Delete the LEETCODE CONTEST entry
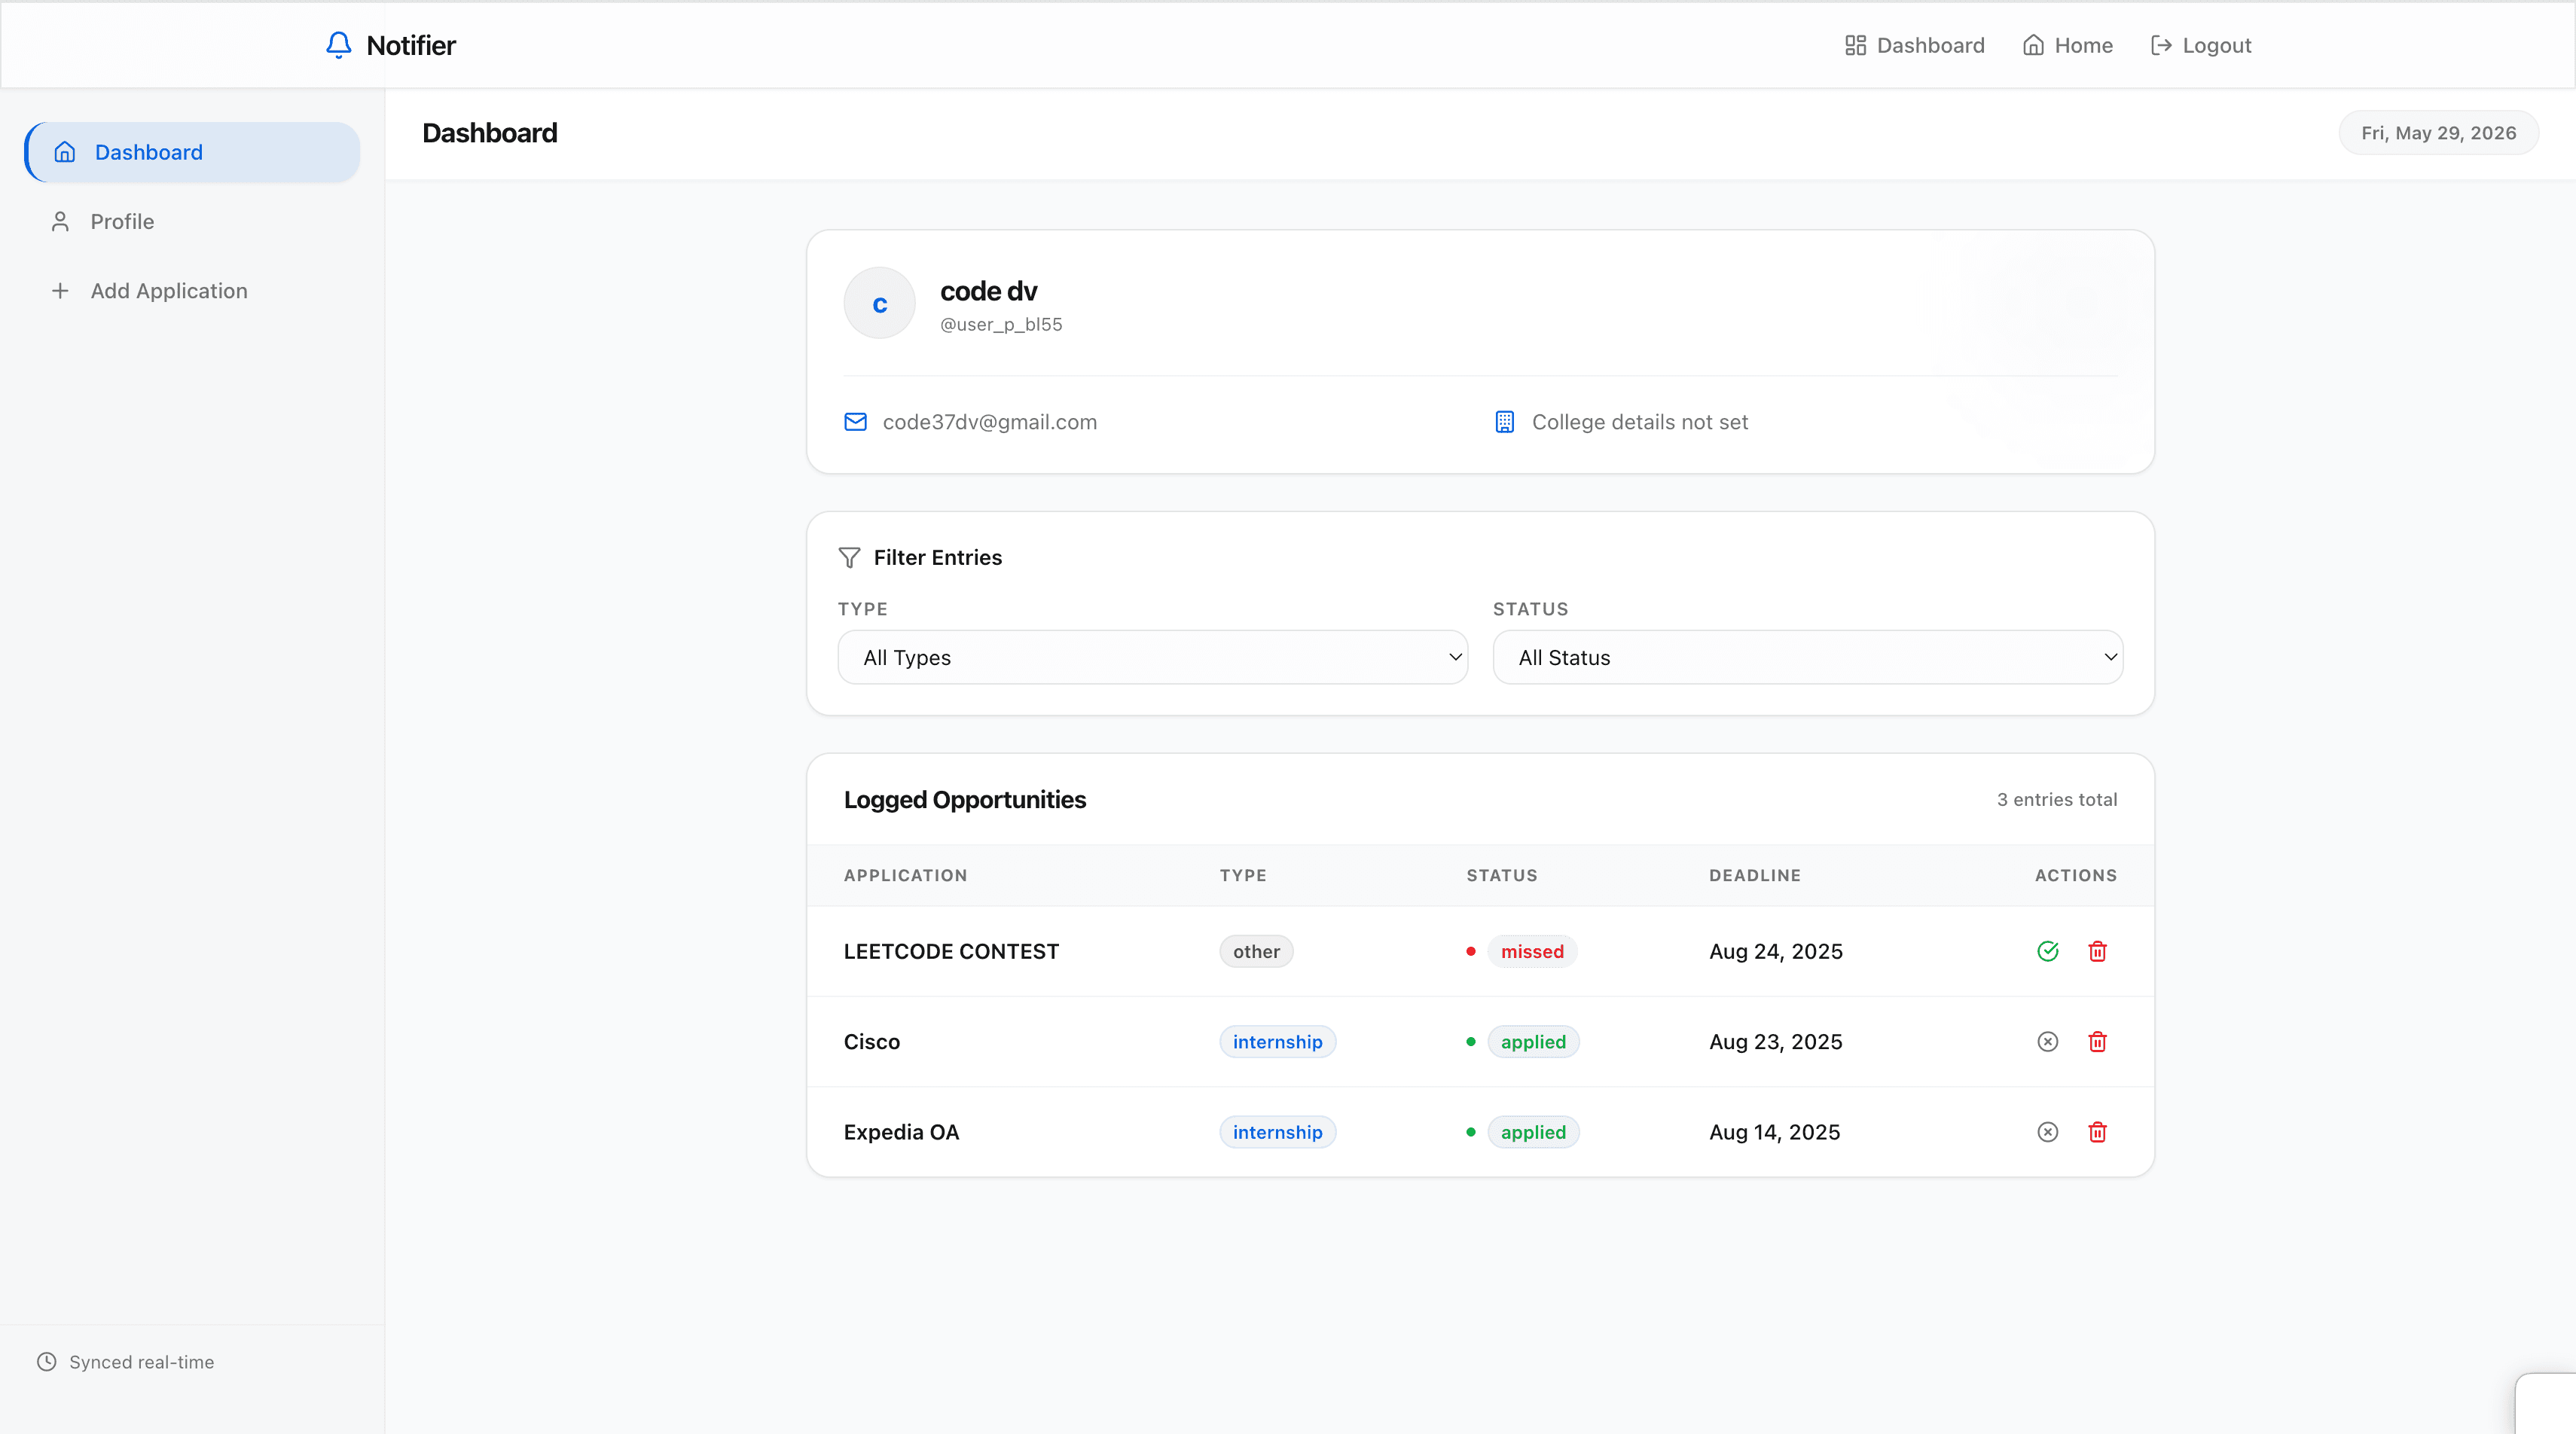 [x=2097, y=951]
